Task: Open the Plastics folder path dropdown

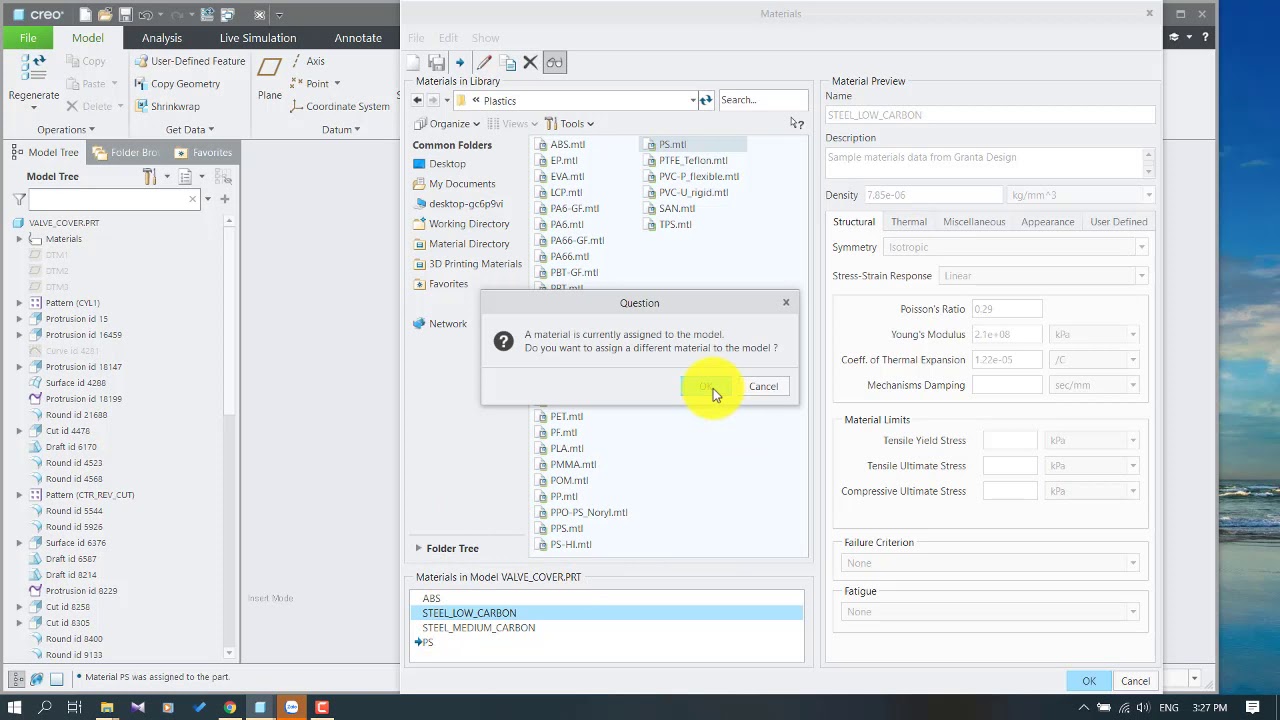Action: (x=692, y=100)
